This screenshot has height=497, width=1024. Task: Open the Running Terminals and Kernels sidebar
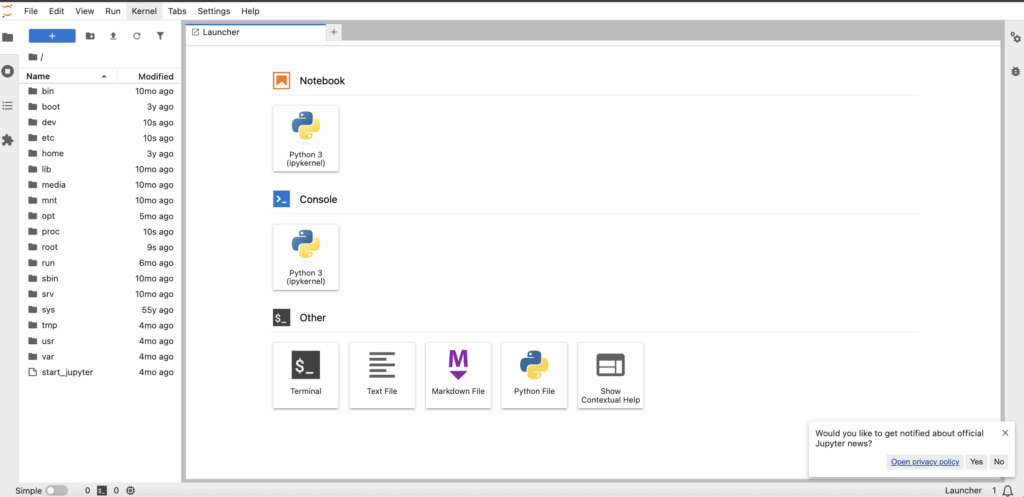click(8, 71)
